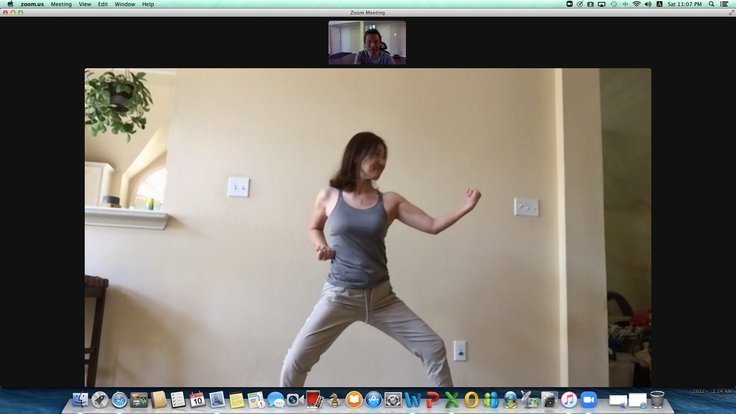This screenshot has width=736, height=414.
Task: Click the main speaker video in the meeting
Action: point(367,227)
